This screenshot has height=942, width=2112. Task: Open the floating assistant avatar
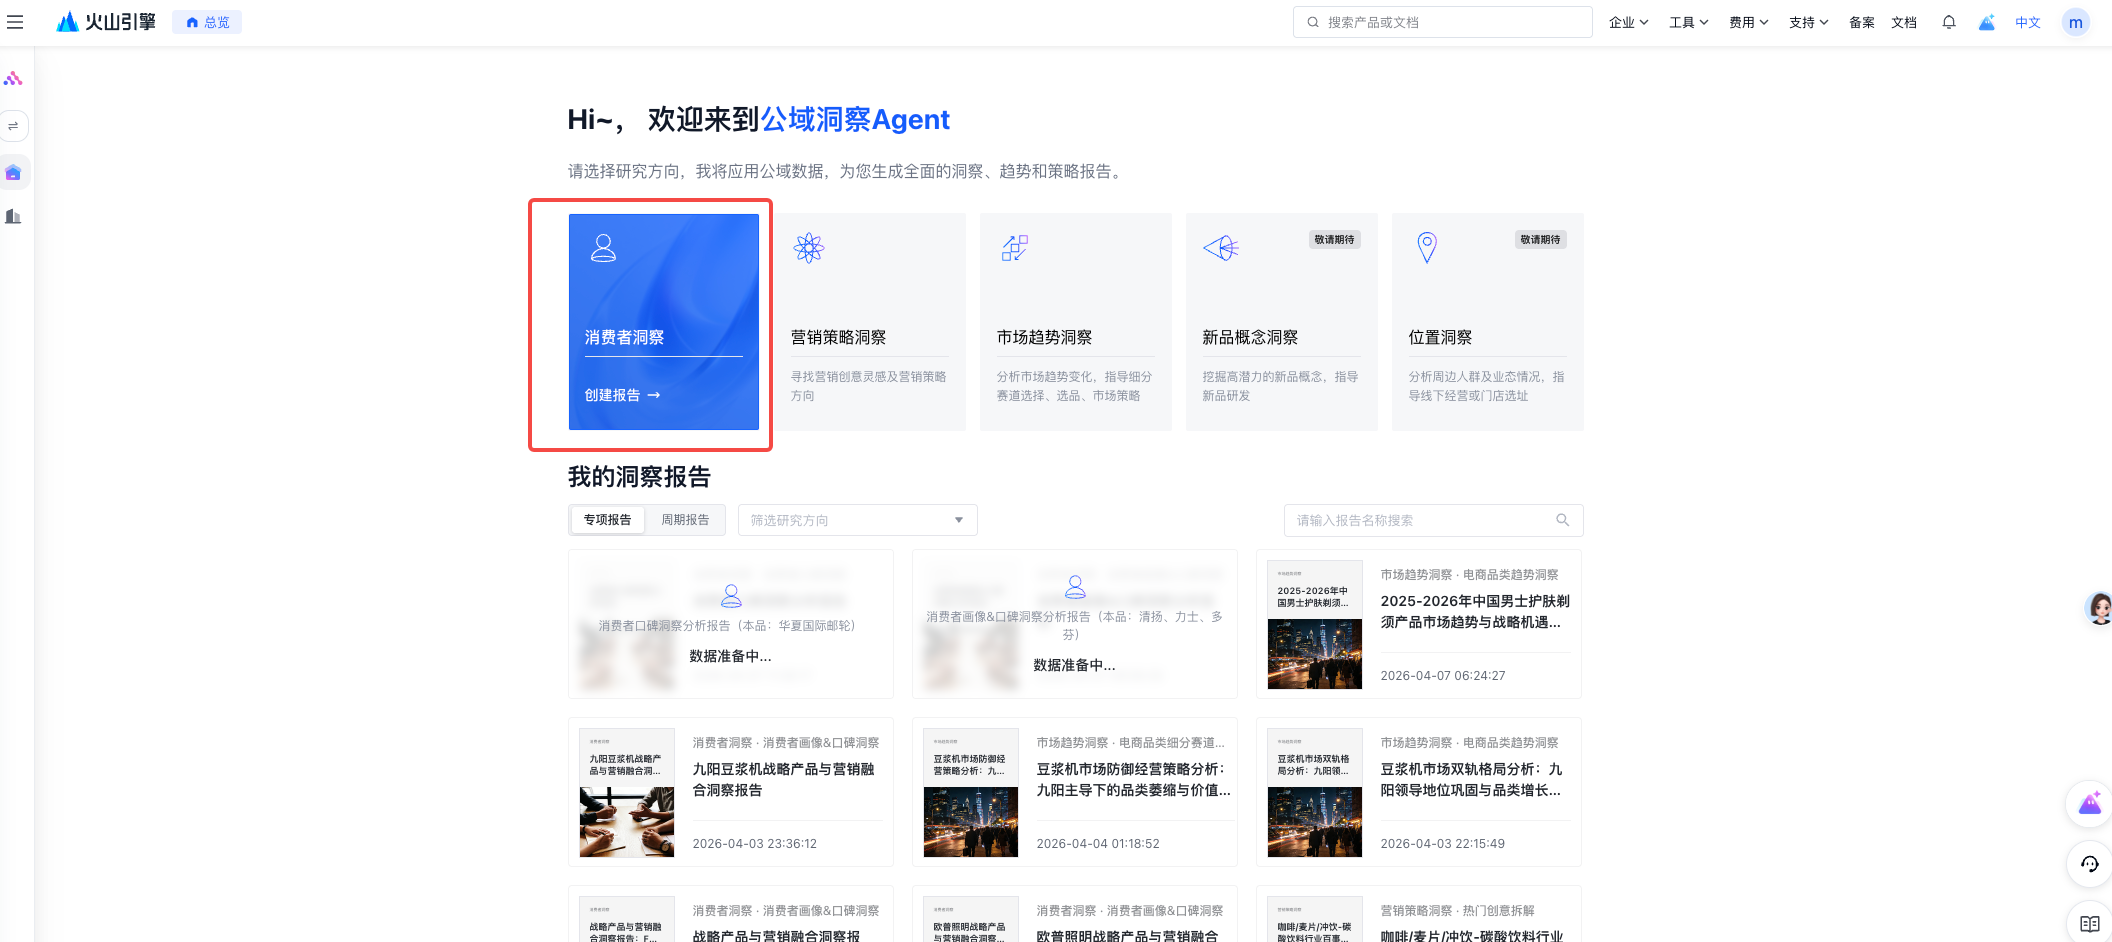coord(2099,608)
